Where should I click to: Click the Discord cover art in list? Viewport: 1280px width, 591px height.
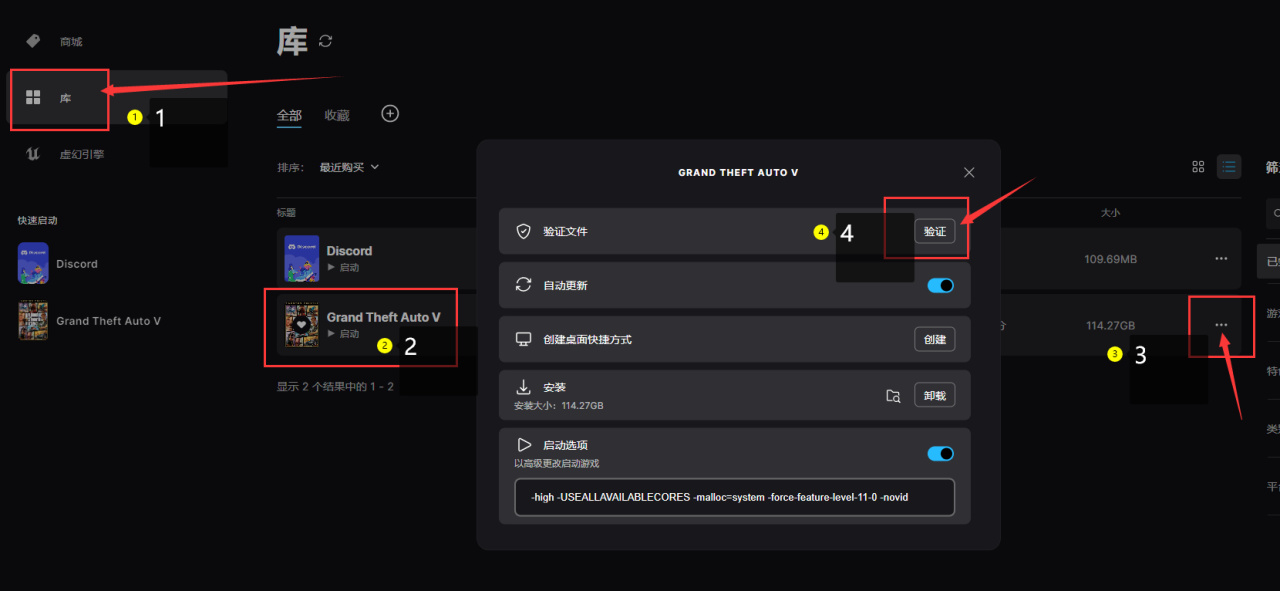click(x=302, y=258)
